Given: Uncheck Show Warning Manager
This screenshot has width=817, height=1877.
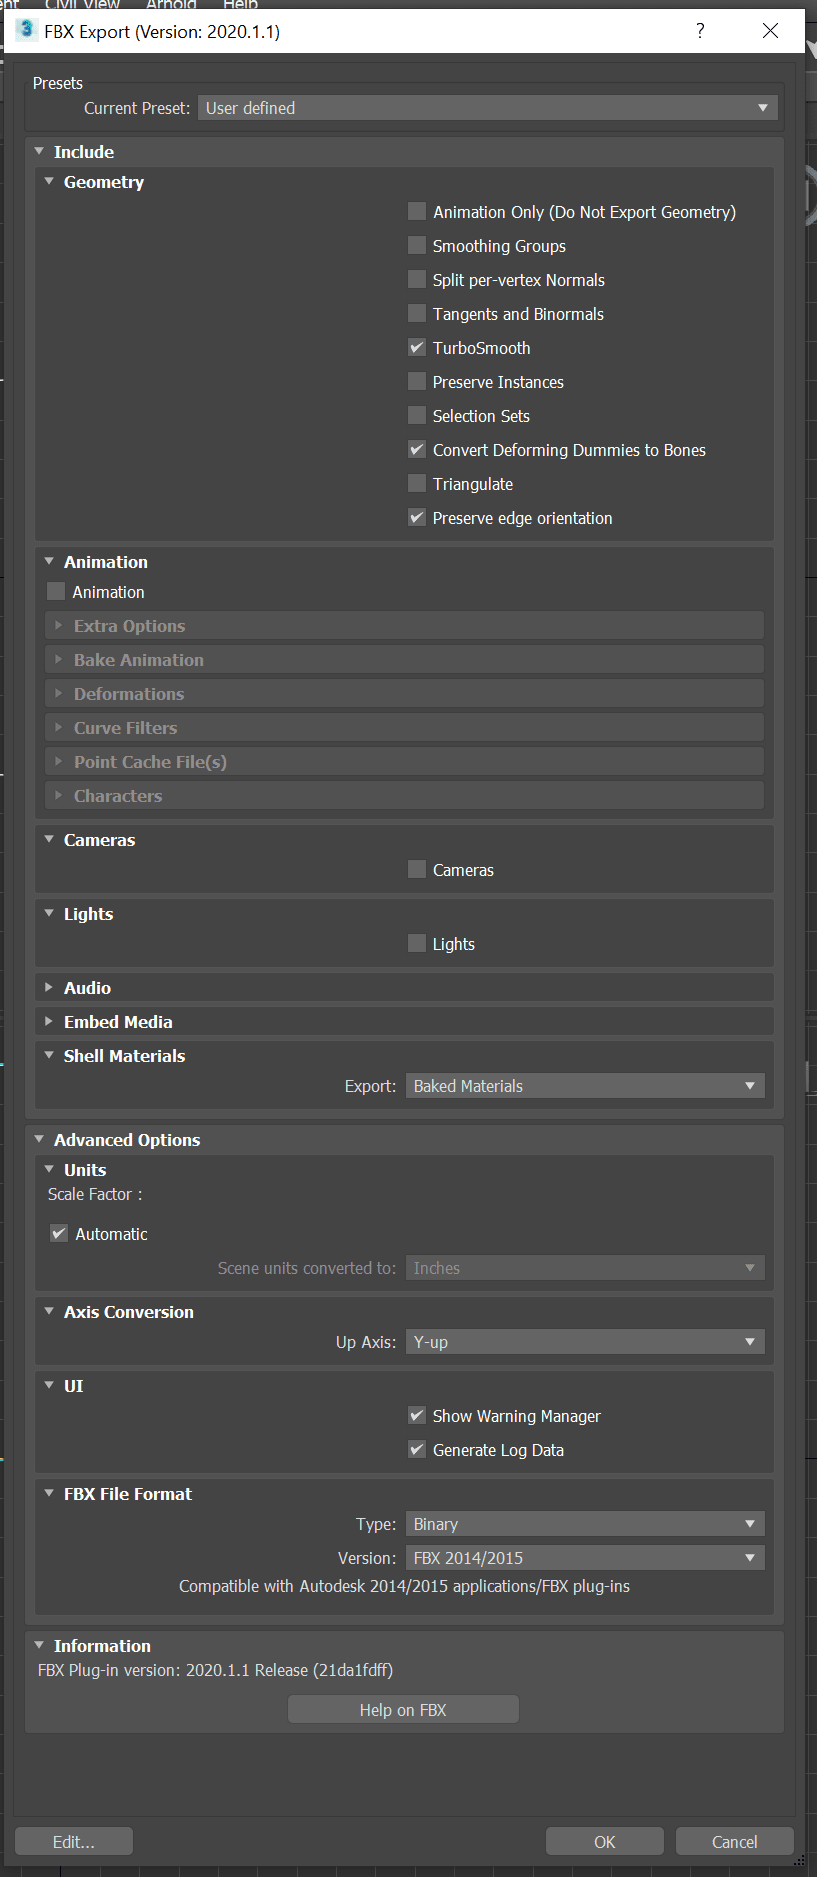Looking at the screenshot, I should tap(417, 1415).
